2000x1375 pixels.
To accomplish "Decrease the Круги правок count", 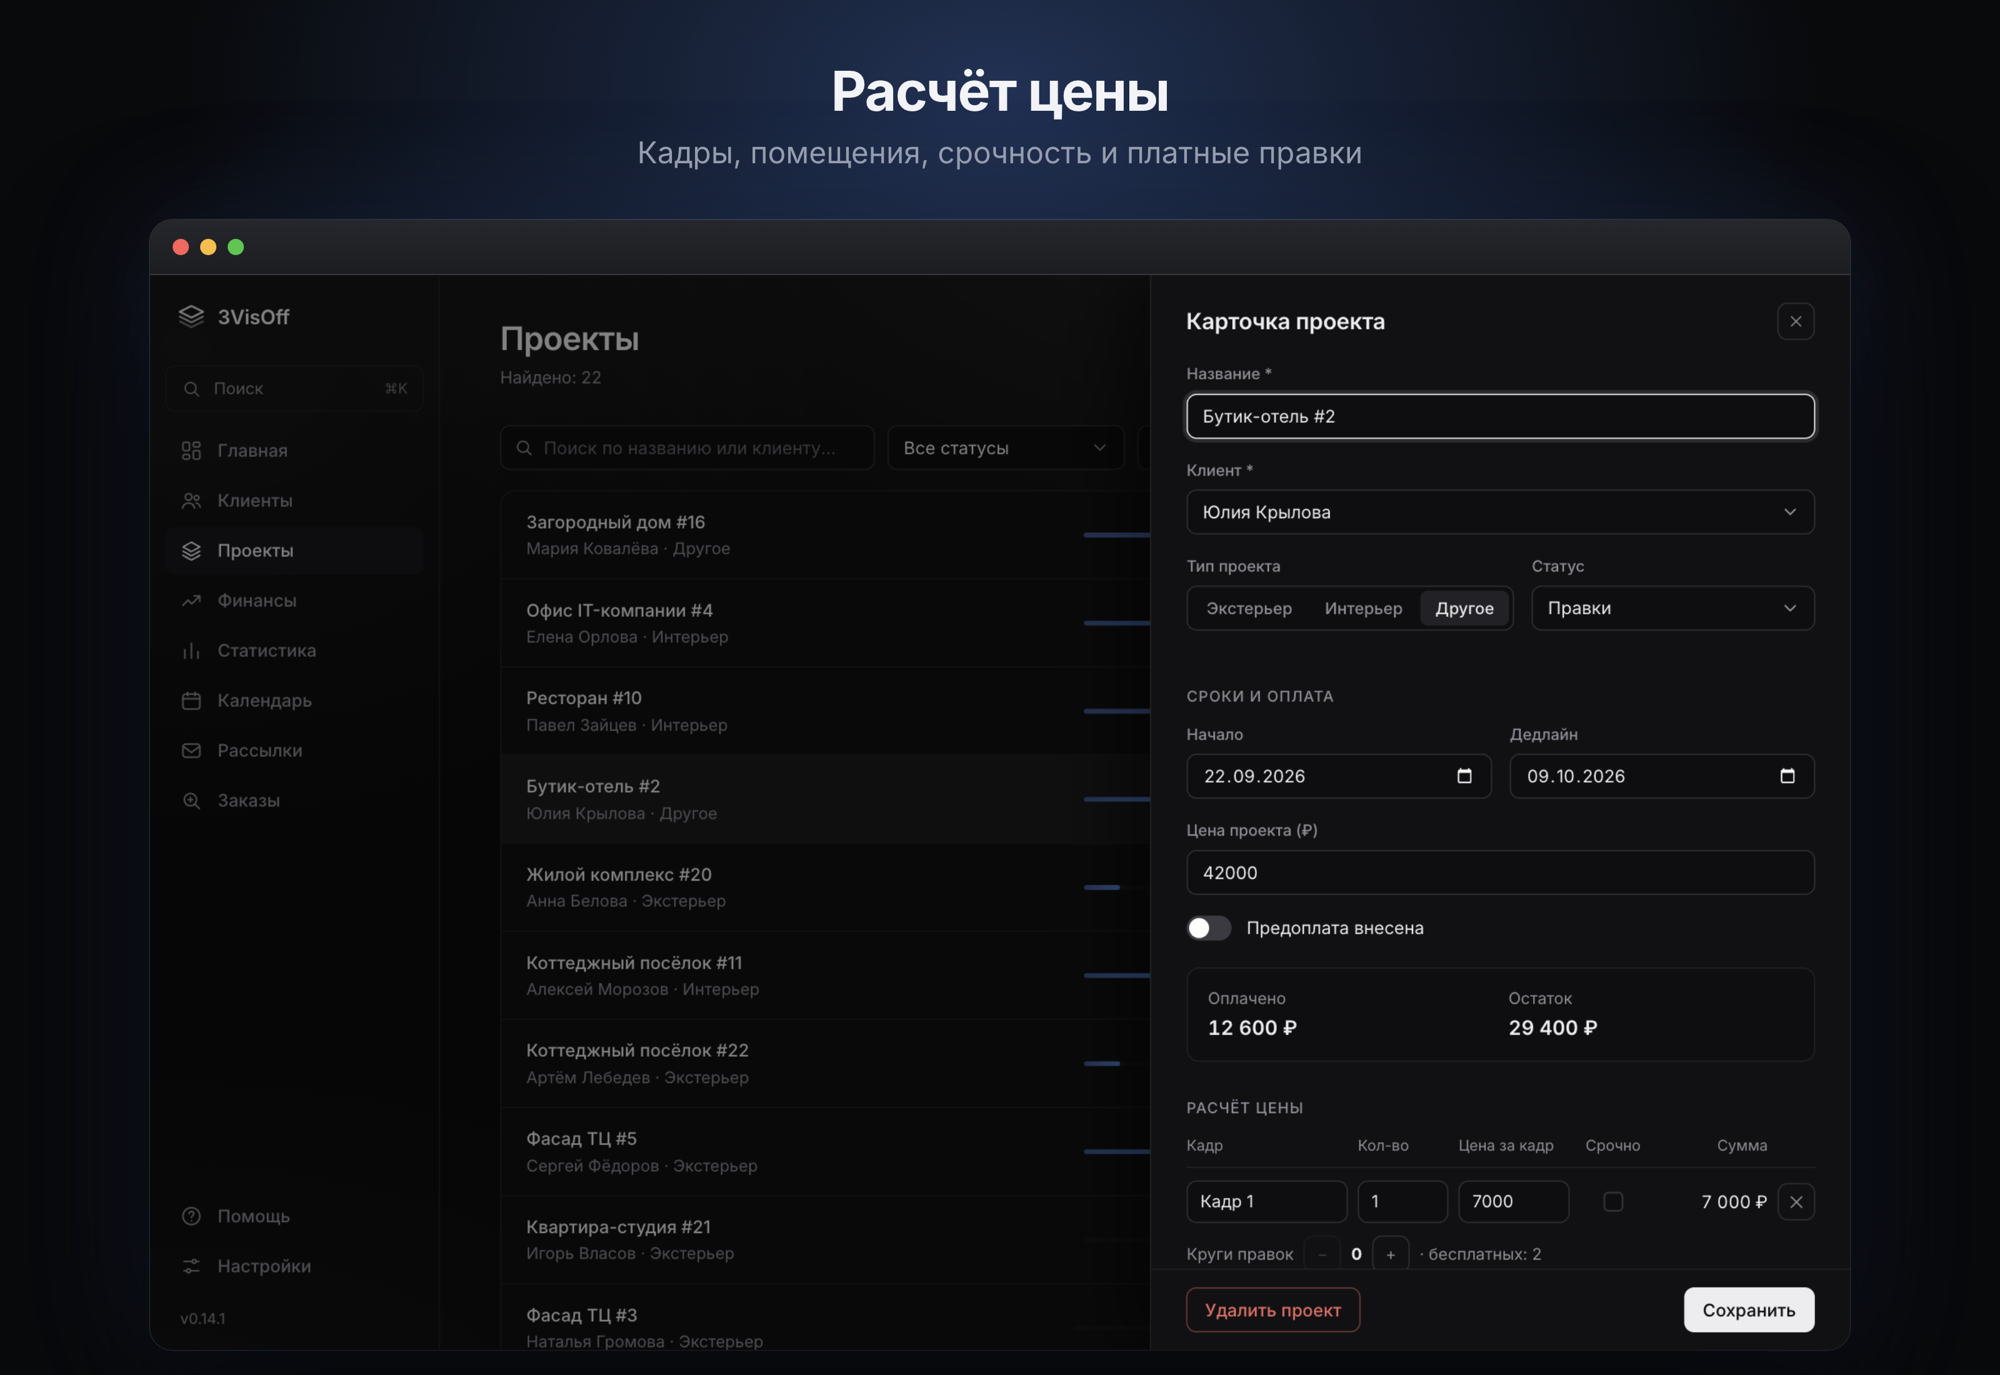I will (1322, 1254).
